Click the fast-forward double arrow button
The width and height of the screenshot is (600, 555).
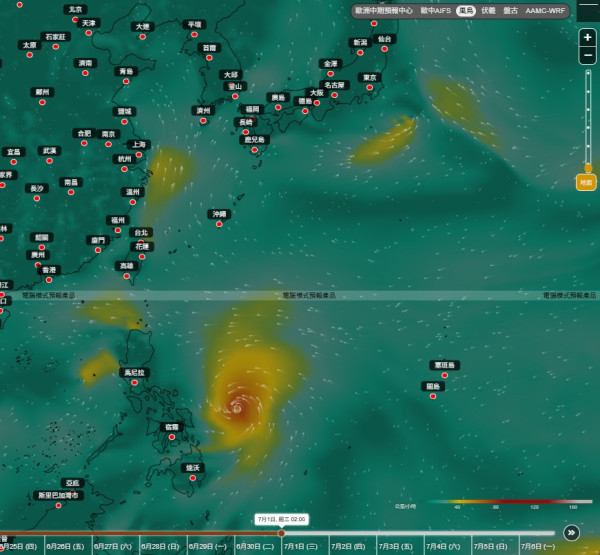pos(571,532)
